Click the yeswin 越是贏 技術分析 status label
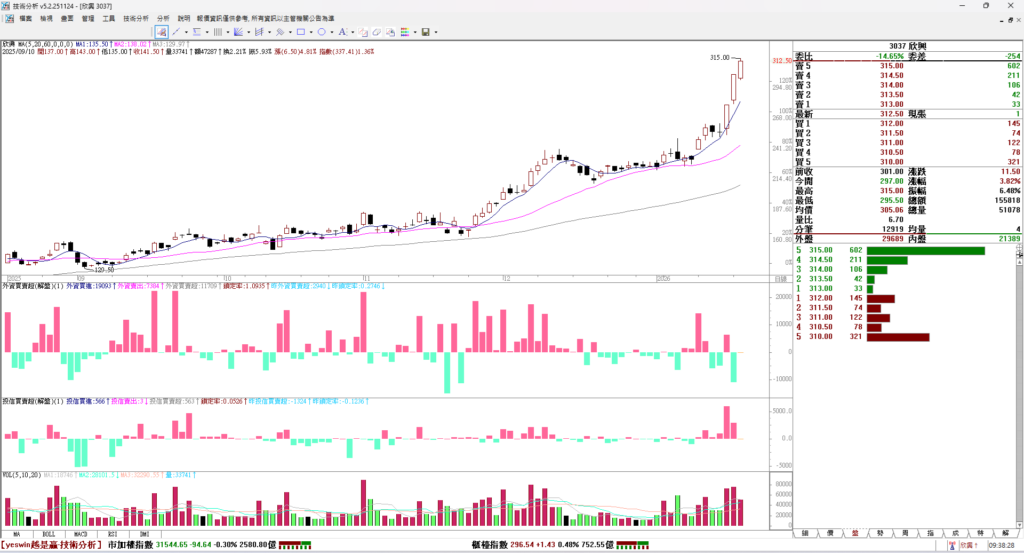This screenshot has width=1024, height=553. pyautogui.click(x=52, y=545)
